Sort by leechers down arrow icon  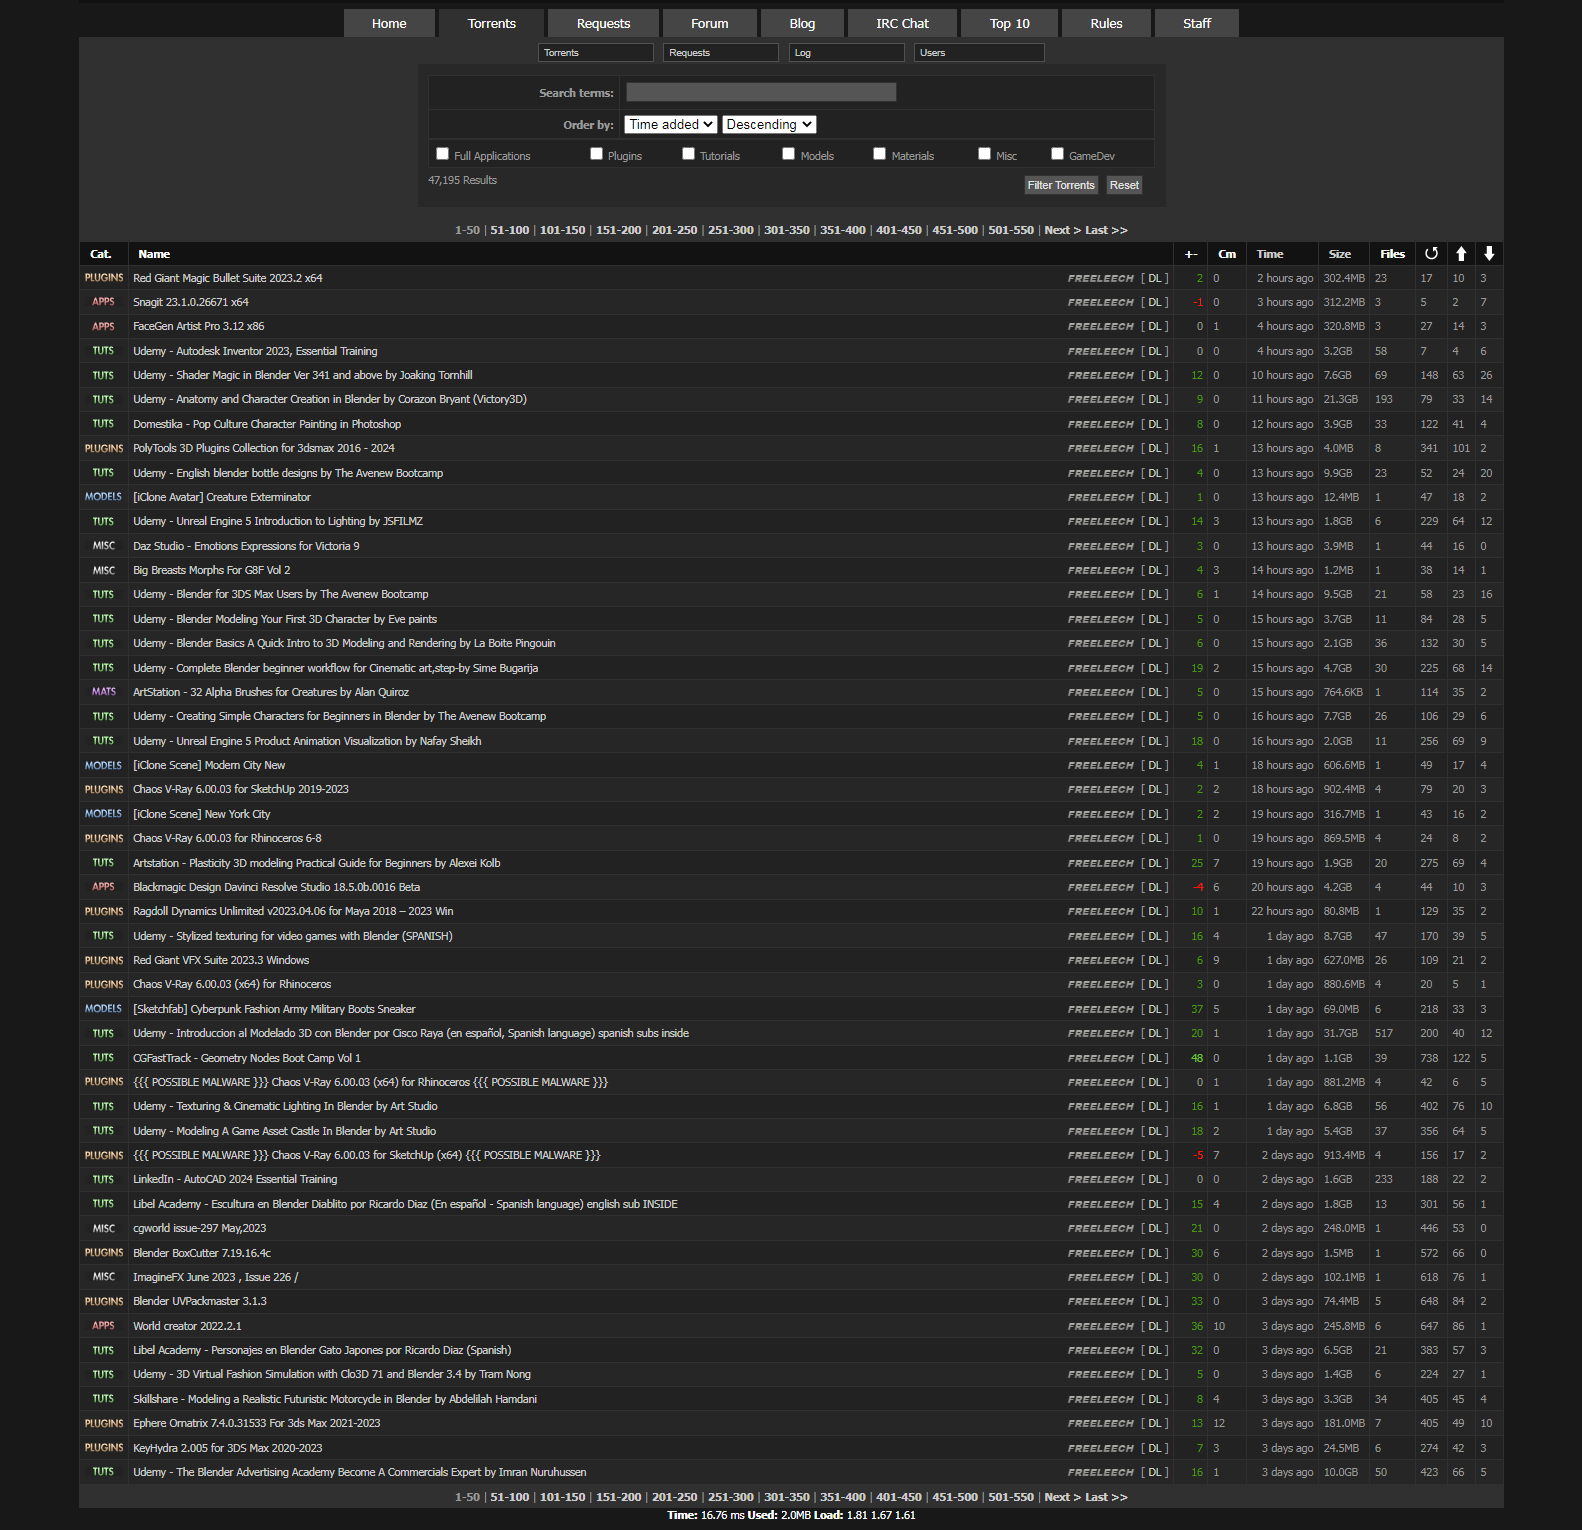1489,254
